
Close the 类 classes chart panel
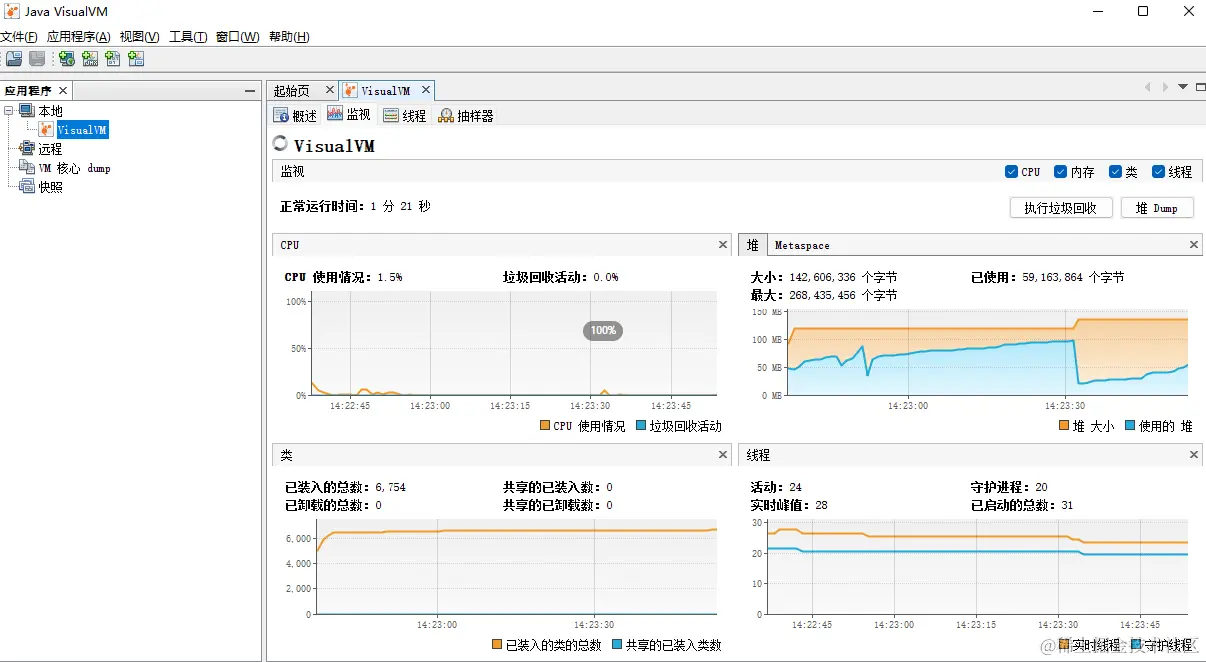(x=723, y=455)
